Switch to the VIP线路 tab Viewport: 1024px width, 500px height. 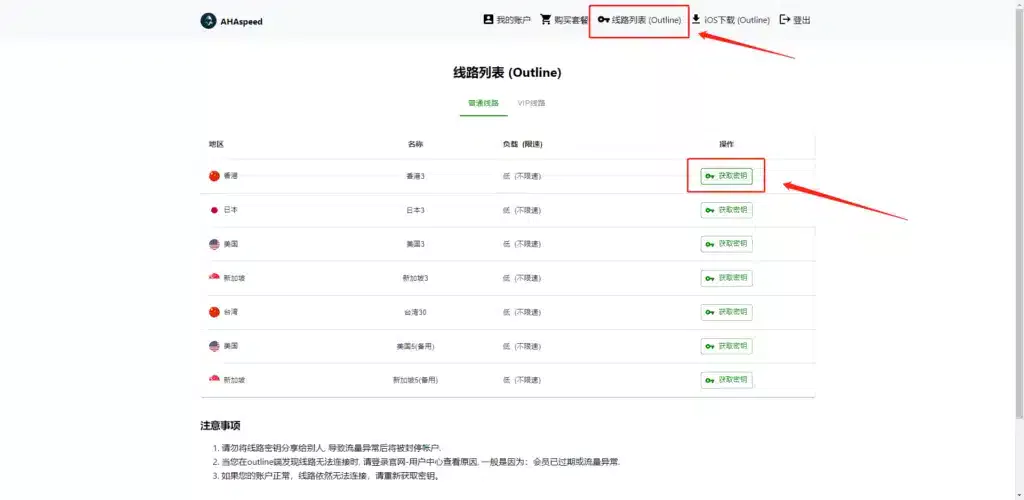click(531, 103)
